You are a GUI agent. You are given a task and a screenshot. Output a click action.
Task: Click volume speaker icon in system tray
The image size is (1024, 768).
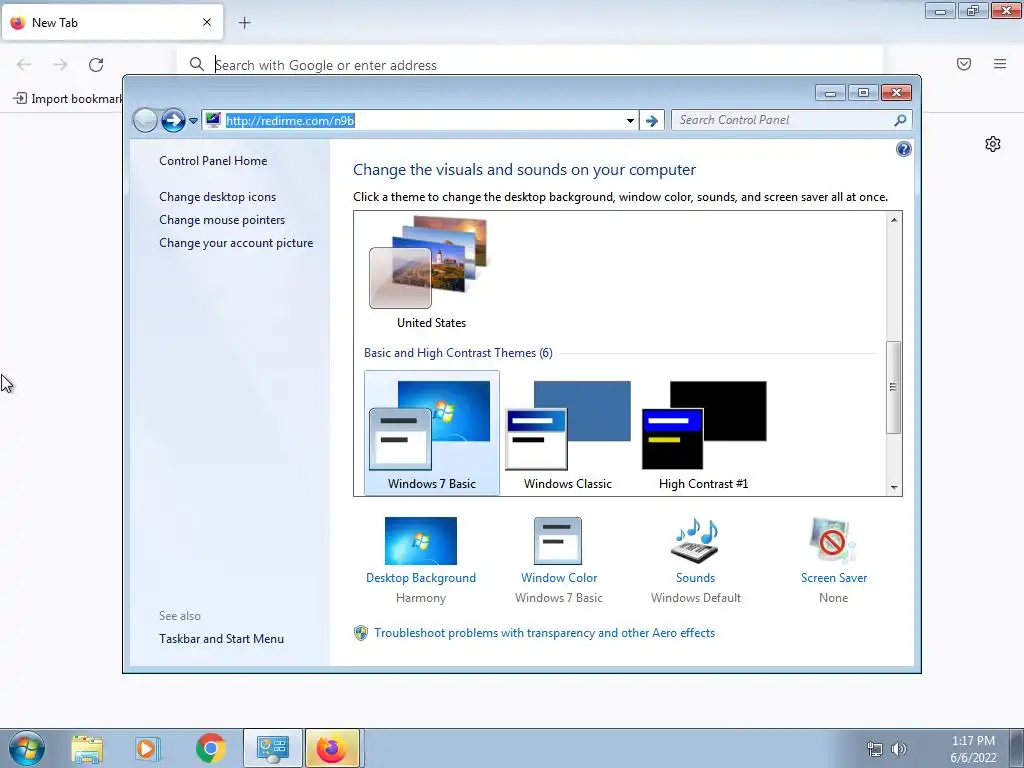click(899, 749)
